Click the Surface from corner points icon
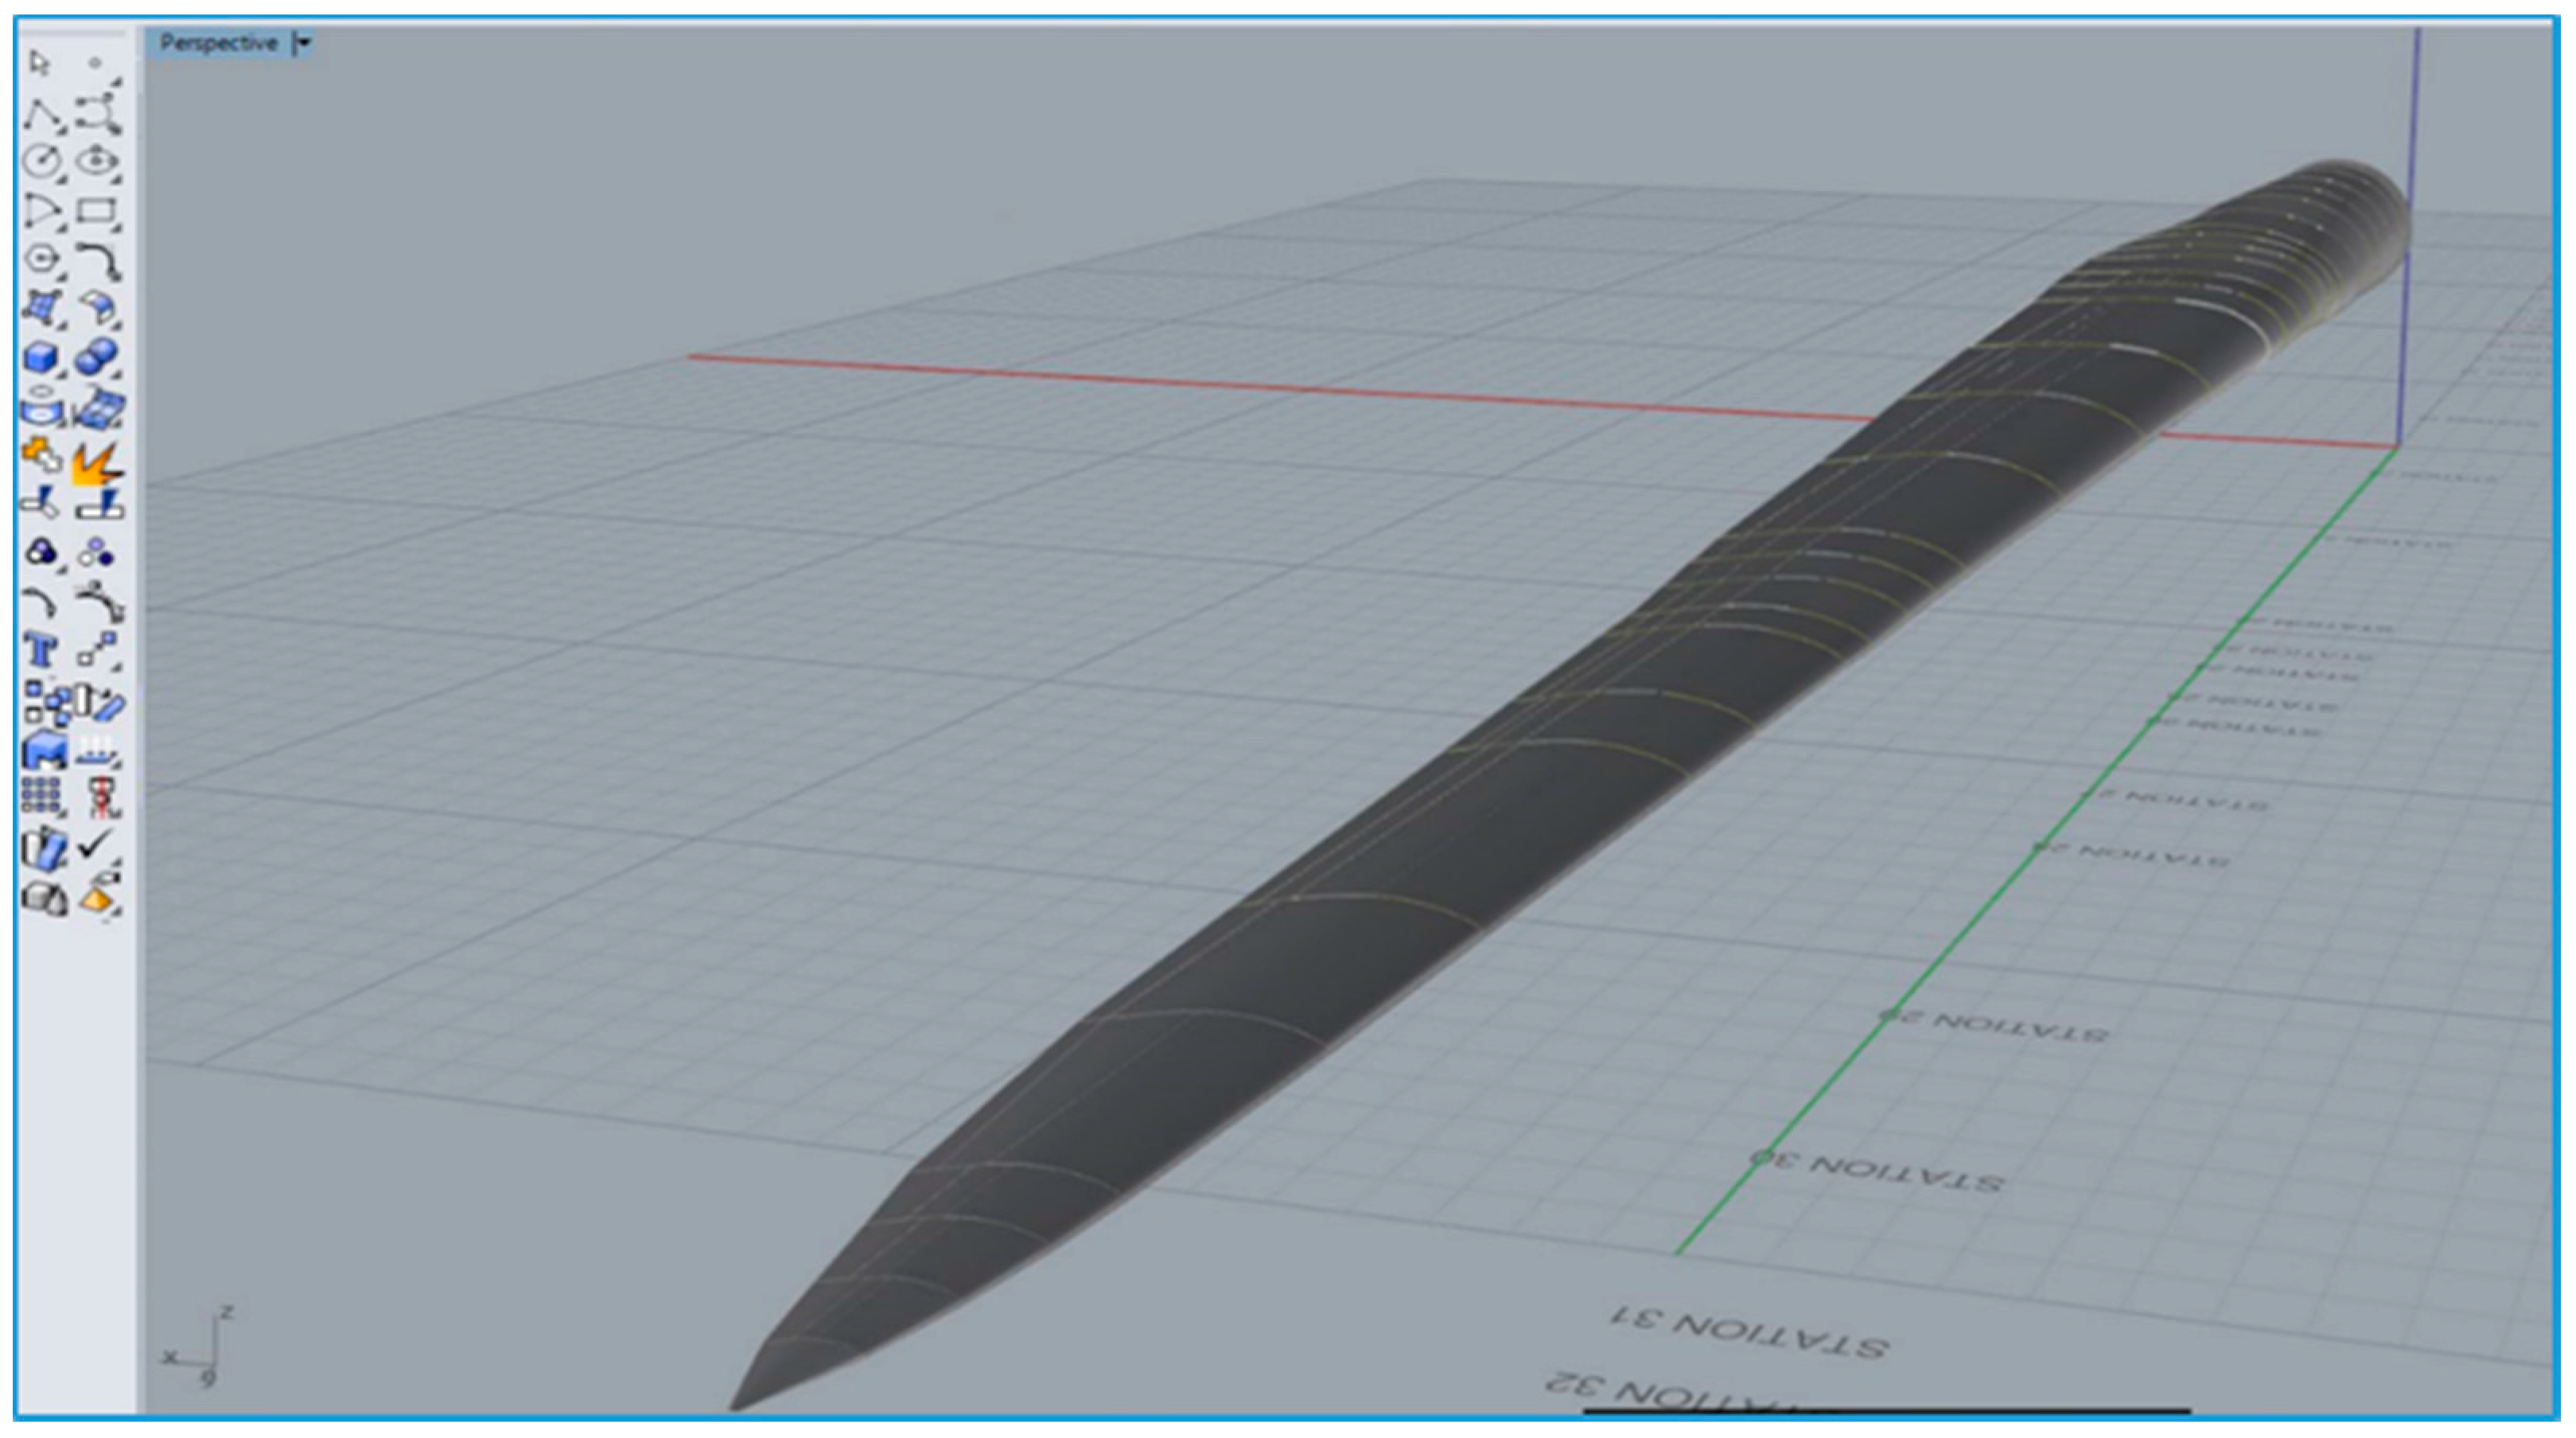2576x1438 pixels. [x=41, y=308]
